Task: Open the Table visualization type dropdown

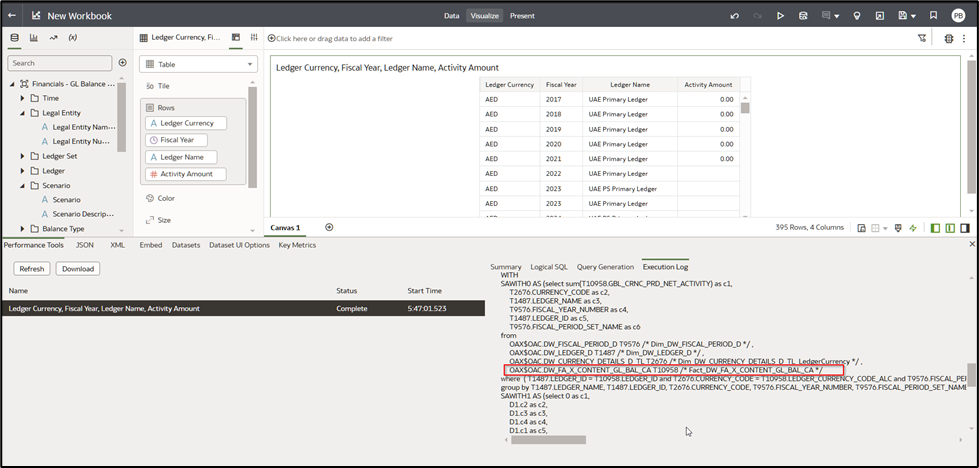Action: pyautogui.click(x=198, y=64)
